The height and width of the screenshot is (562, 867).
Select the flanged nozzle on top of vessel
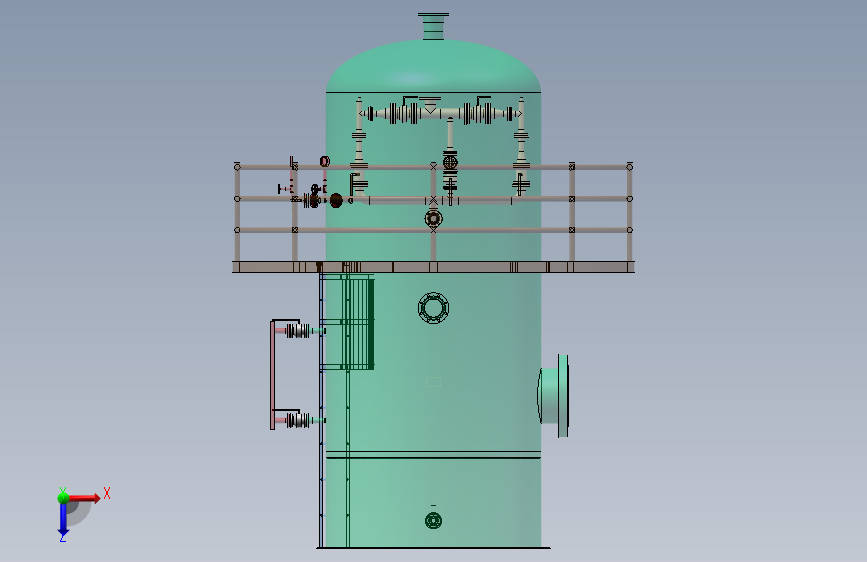434,27
